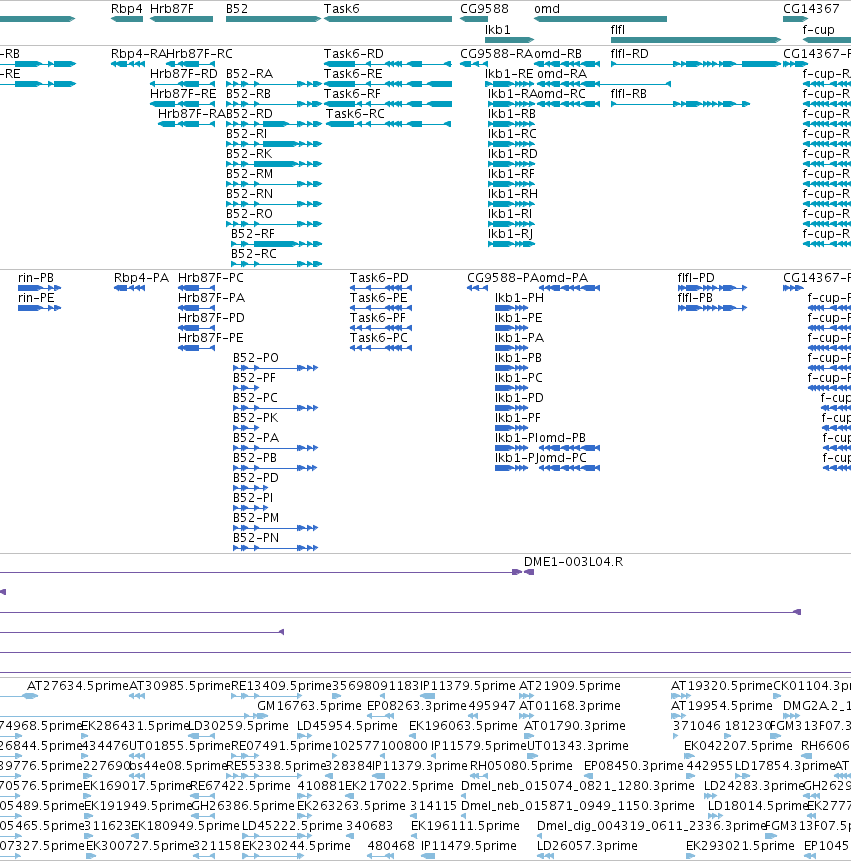Click the CG14367 gene label
Image resolution: width=851 pixels, height=861 pixels.
pyautogui.click(x=811, y=9)
